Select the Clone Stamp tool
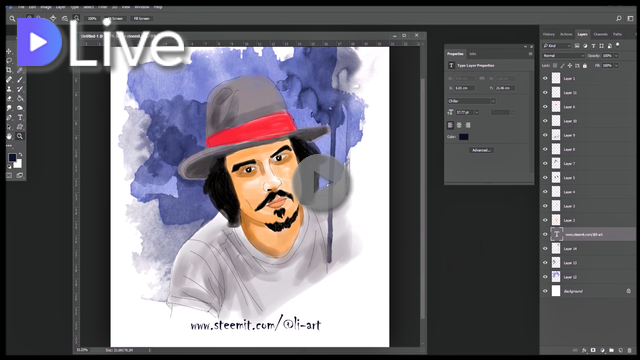This screenshot has width=640, height=360. click(x=9, y=89)
